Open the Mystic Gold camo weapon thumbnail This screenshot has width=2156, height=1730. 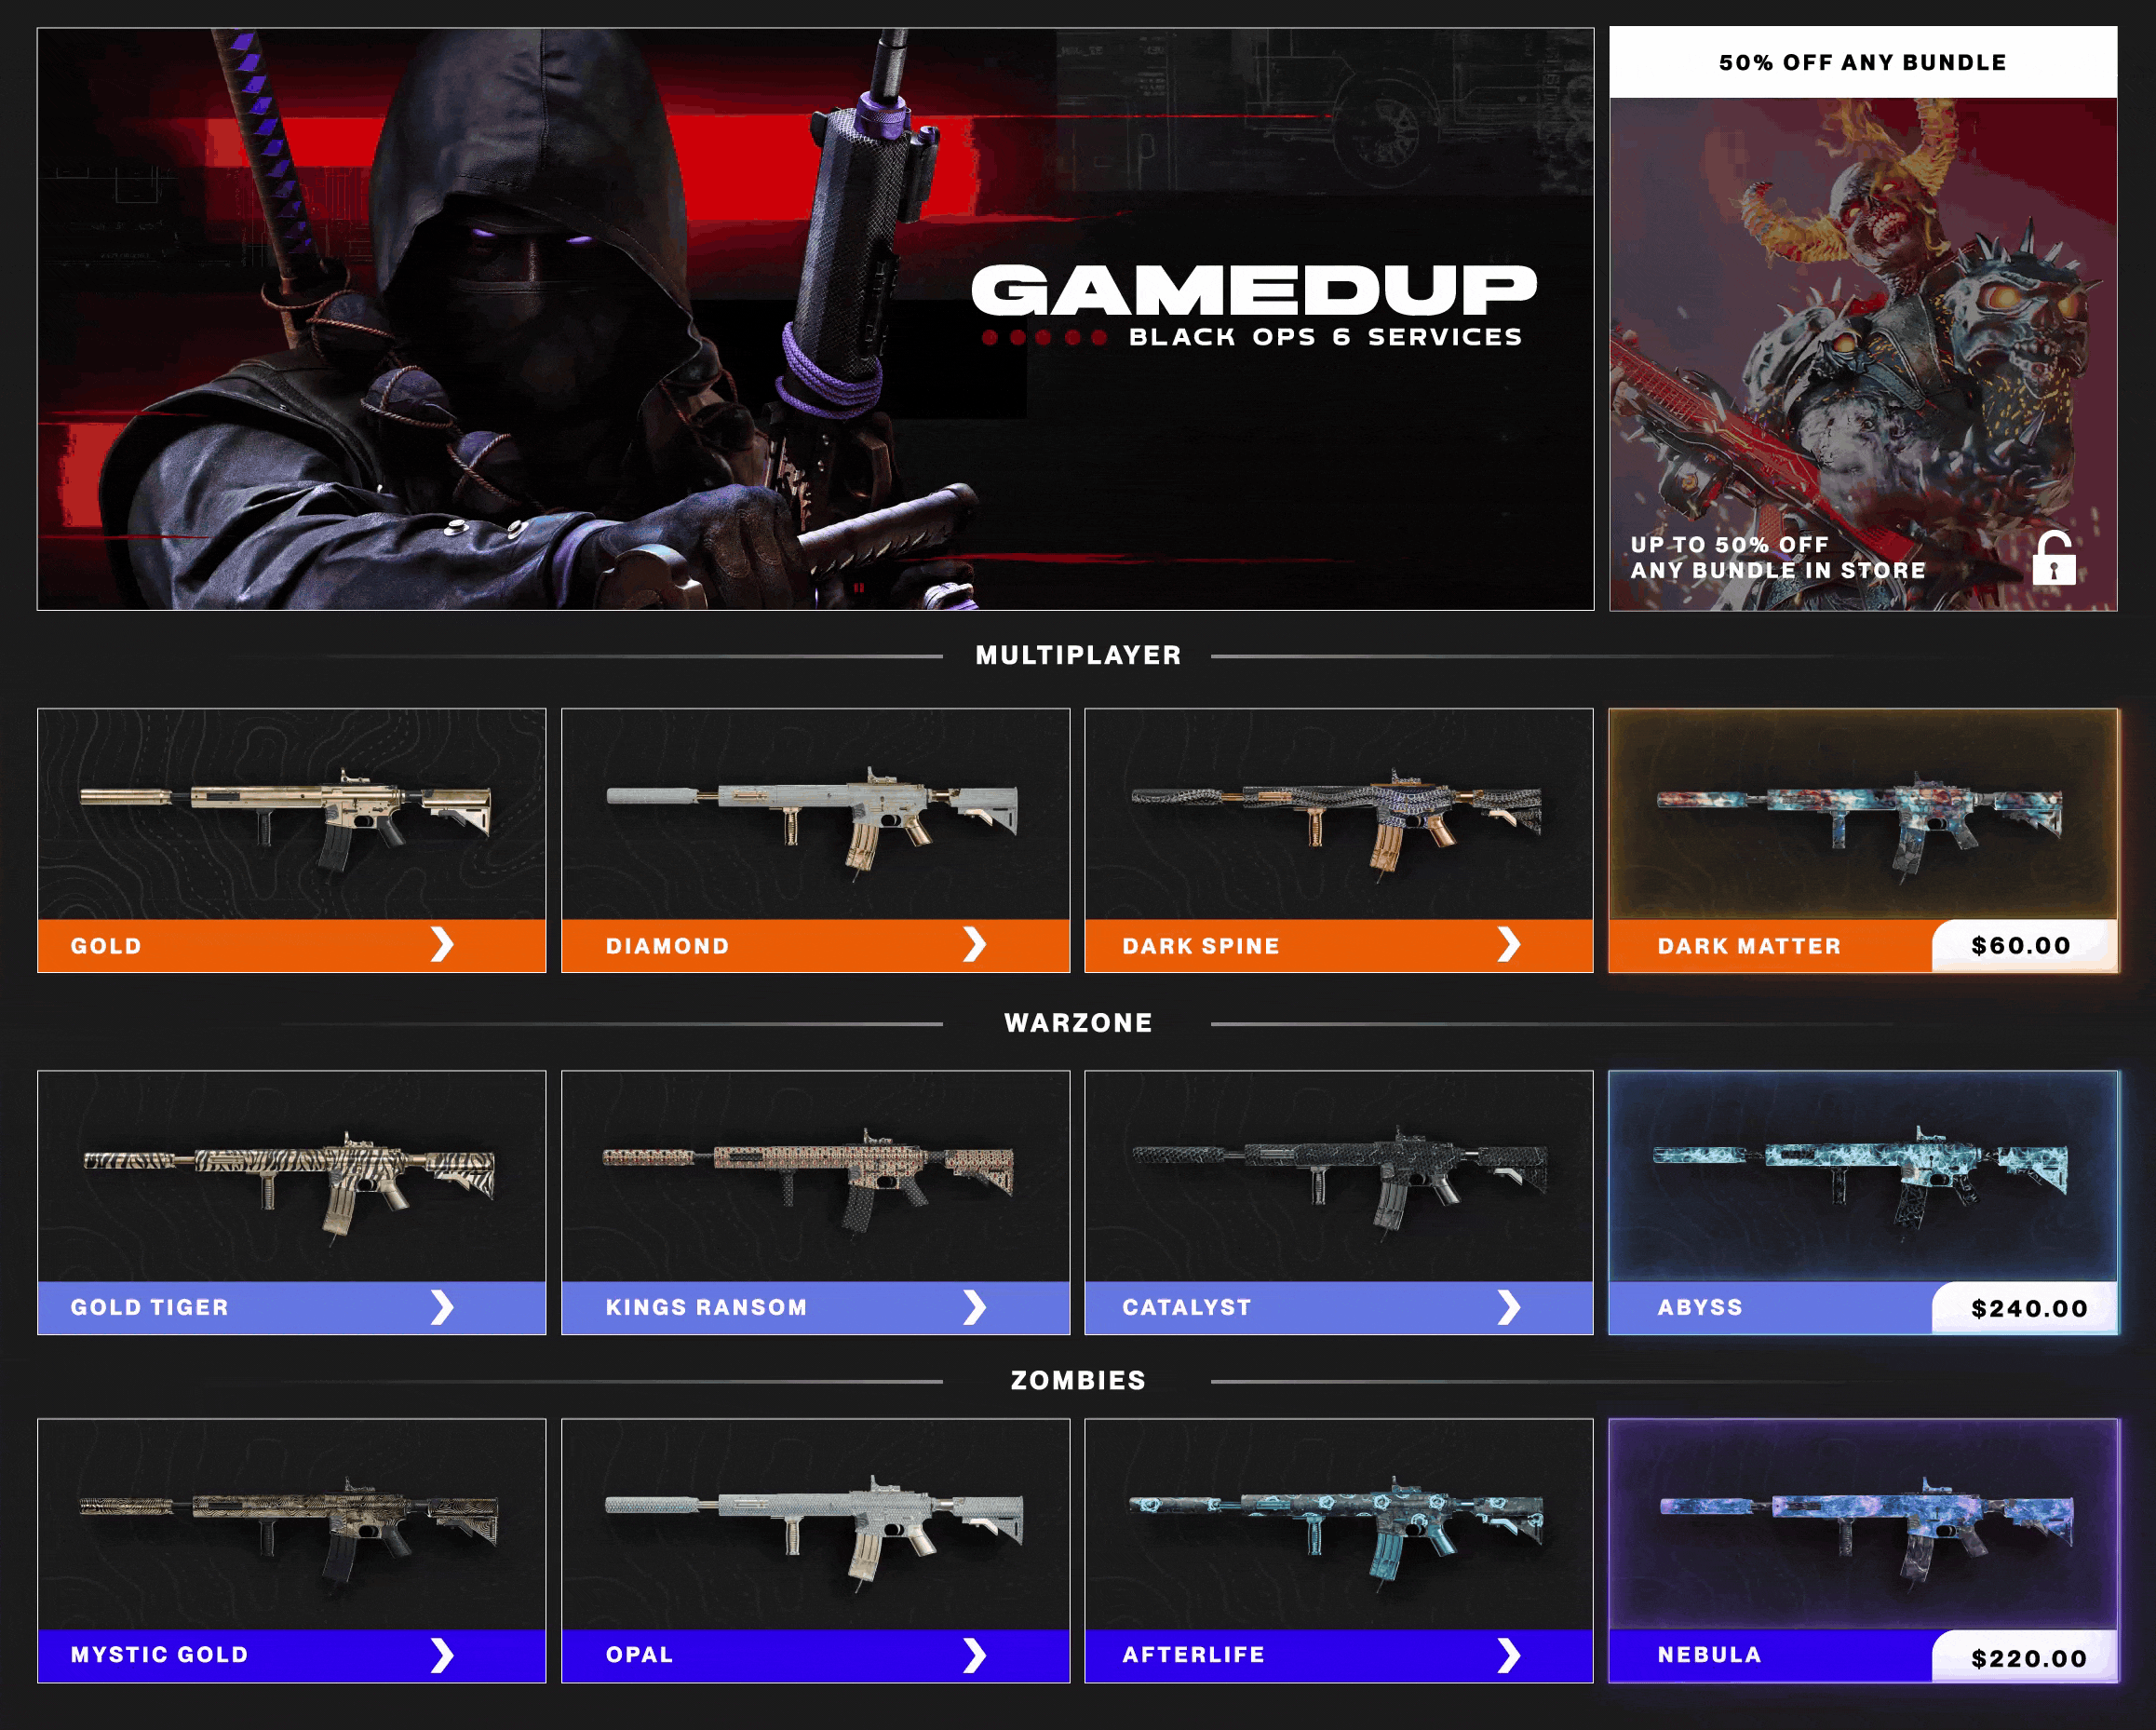pos(292,1524)
